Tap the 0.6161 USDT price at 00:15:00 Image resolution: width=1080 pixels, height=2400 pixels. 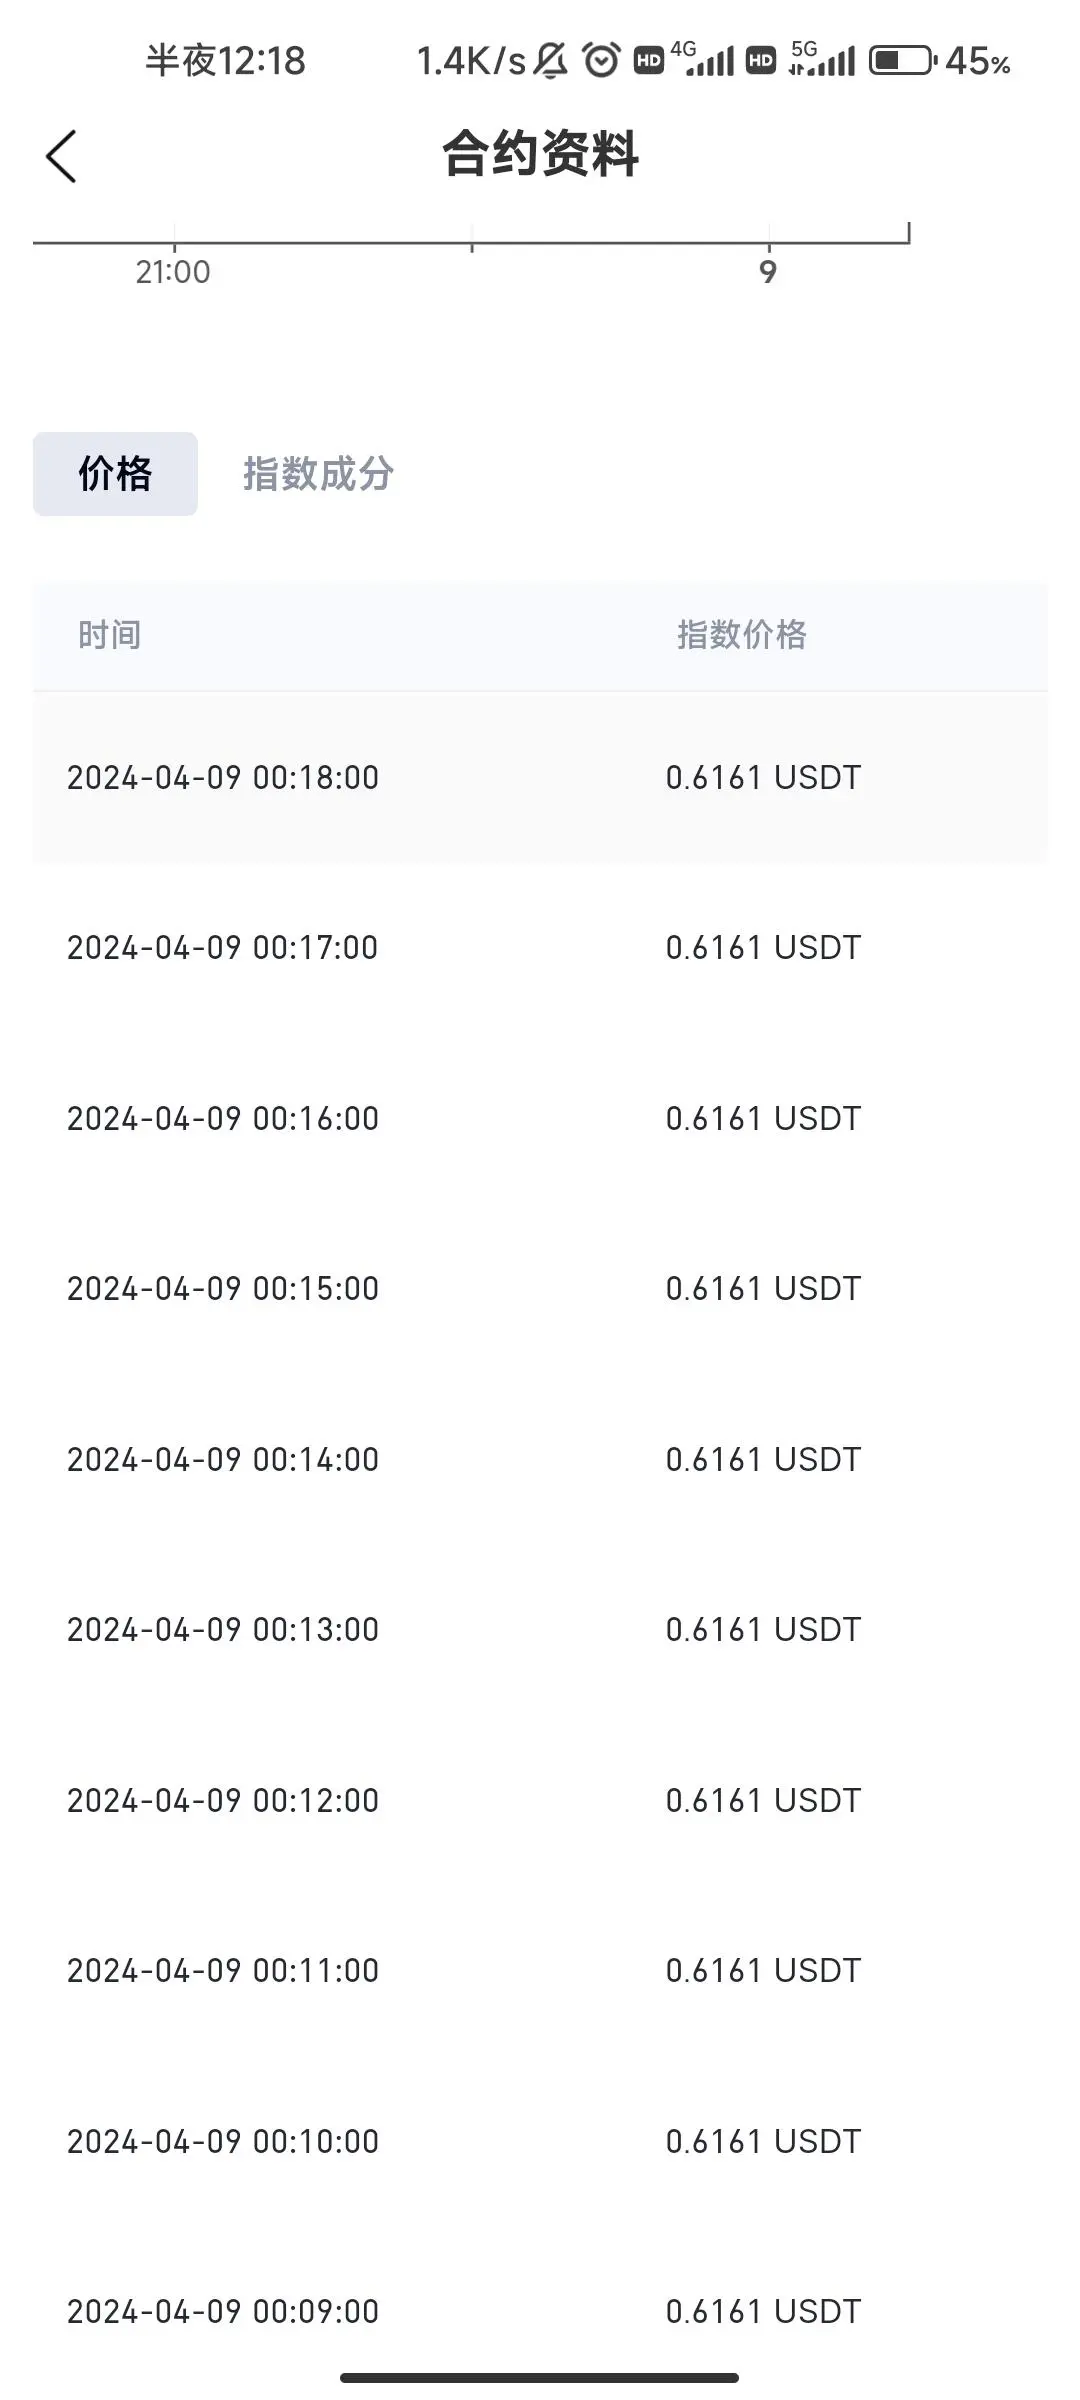click(763, 1288)
